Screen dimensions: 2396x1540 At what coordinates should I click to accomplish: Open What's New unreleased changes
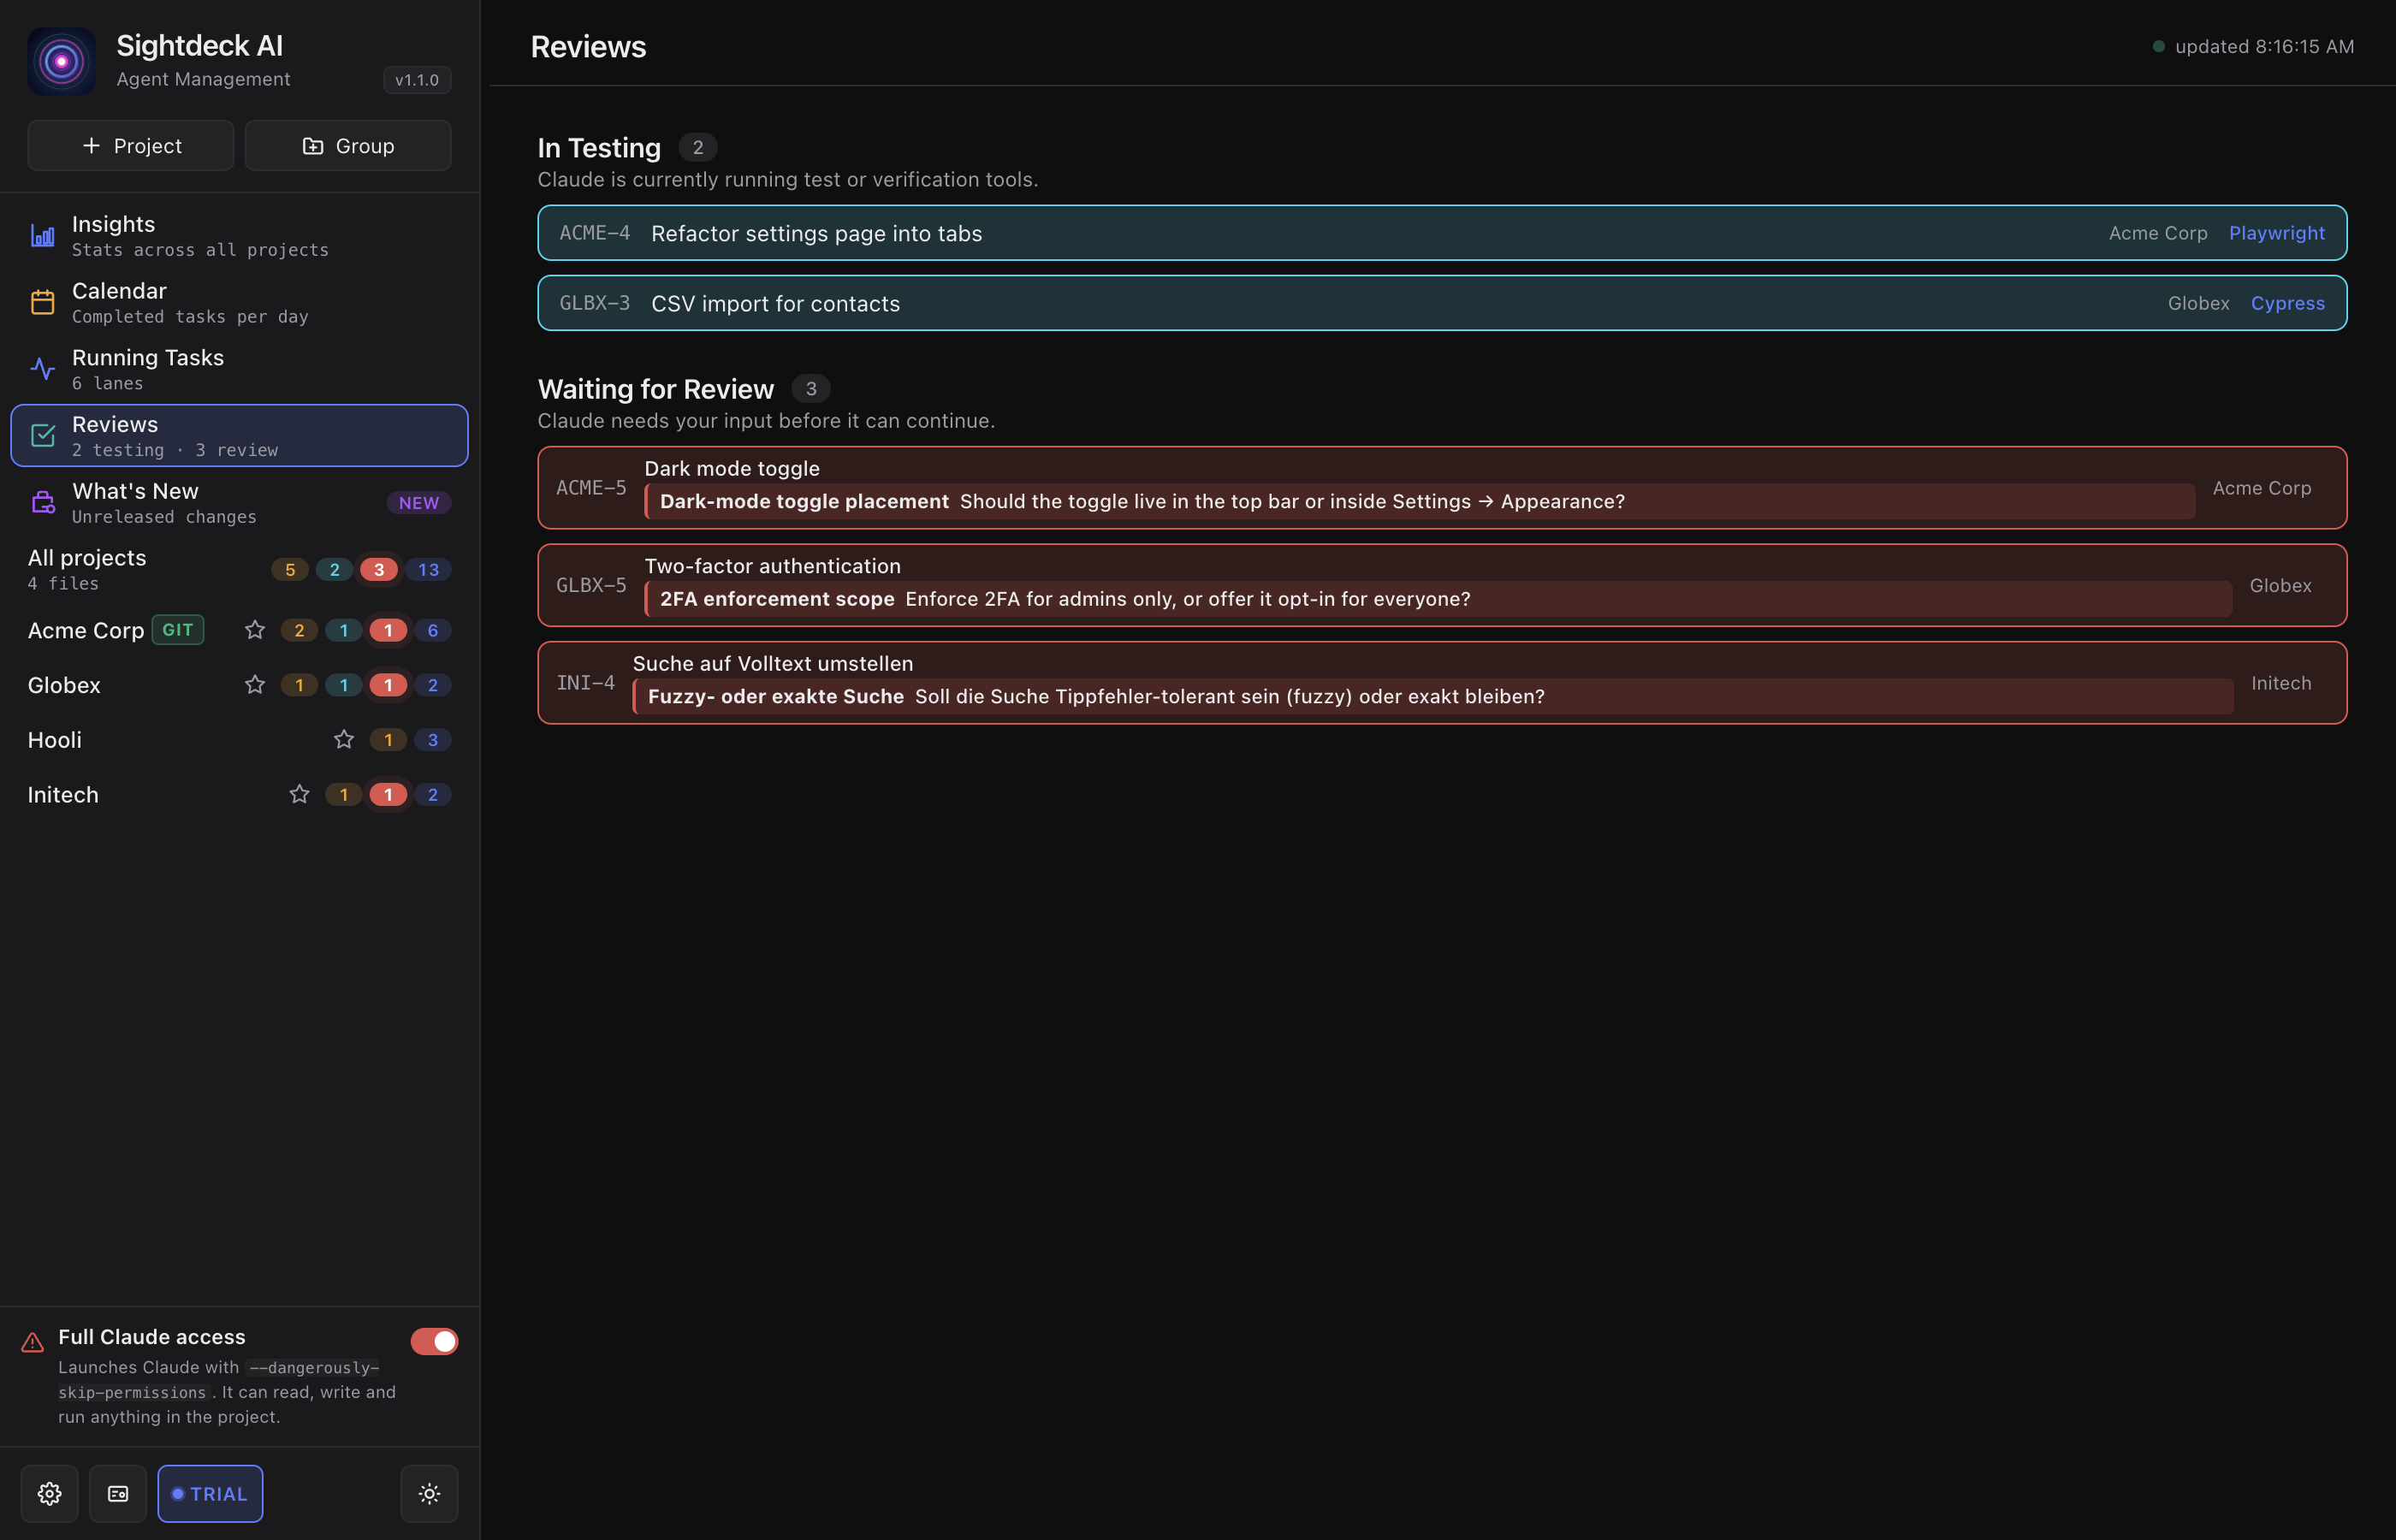pyautogui.click(x=239, y=503)
